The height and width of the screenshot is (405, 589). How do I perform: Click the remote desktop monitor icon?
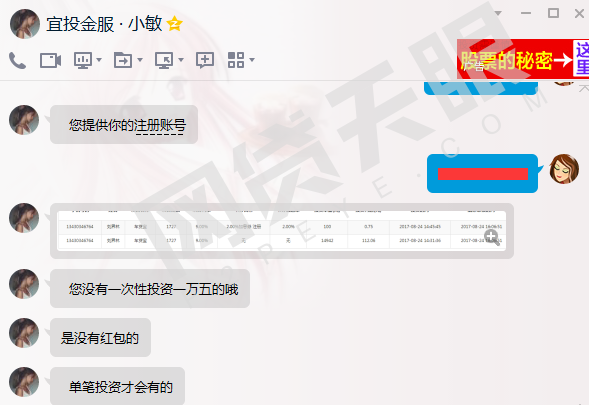(x=165, y=60)
